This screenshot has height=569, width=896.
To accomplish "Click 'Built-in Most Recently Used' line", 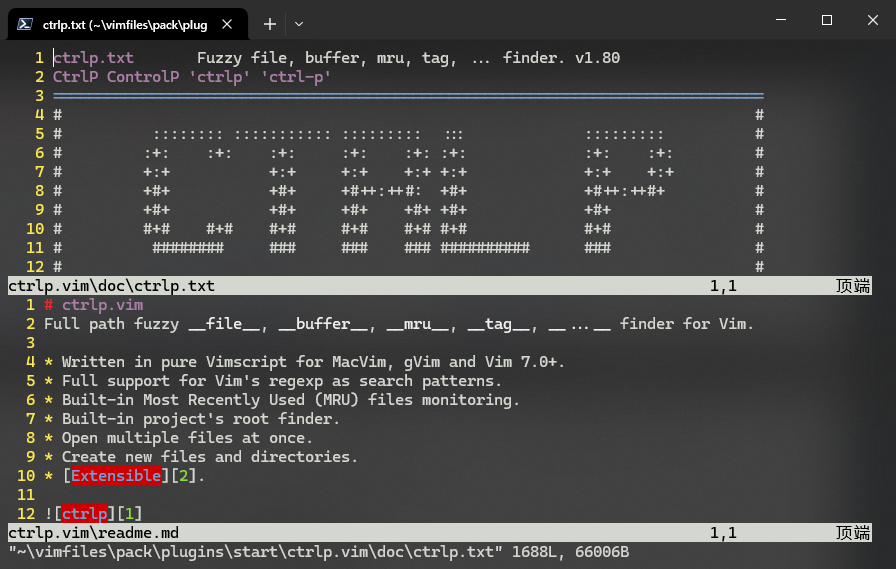I will (x=282, y=400).
